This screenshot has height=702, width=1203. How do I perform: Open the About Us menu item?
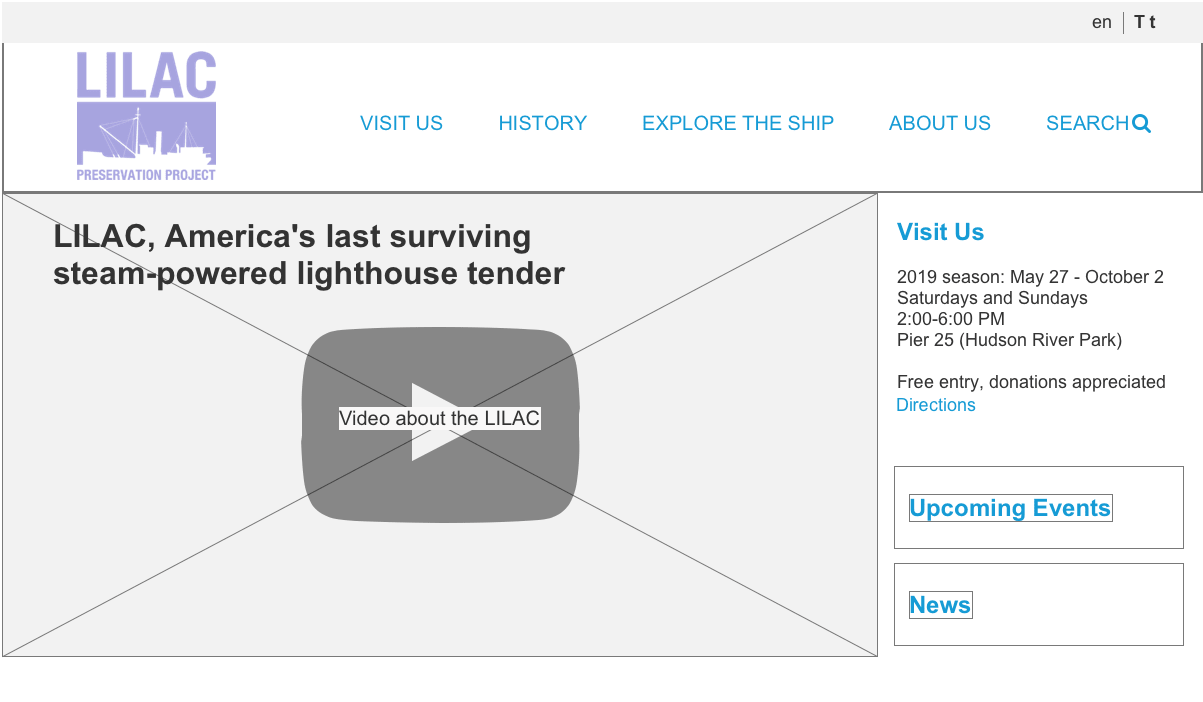click(x=940, y=123)
